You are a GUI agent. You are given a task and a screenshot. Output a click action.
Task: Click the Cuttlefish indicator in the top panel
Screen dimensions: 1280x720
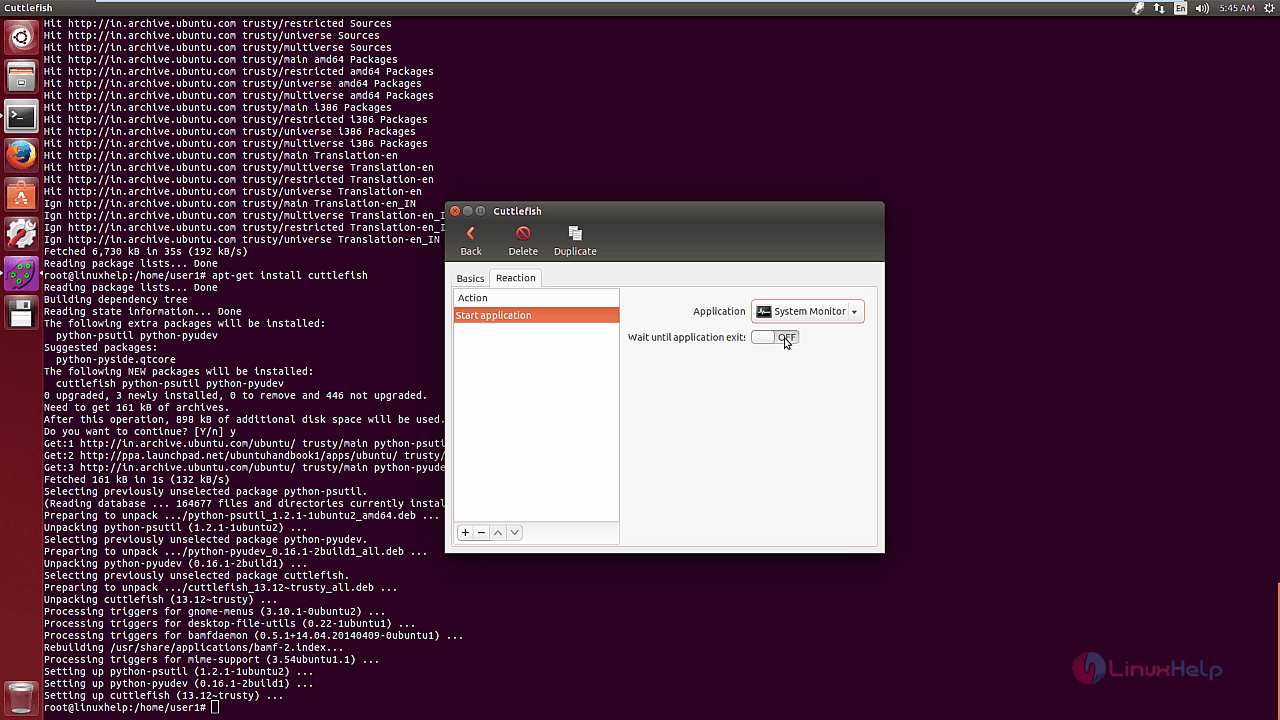[1138, 8]
